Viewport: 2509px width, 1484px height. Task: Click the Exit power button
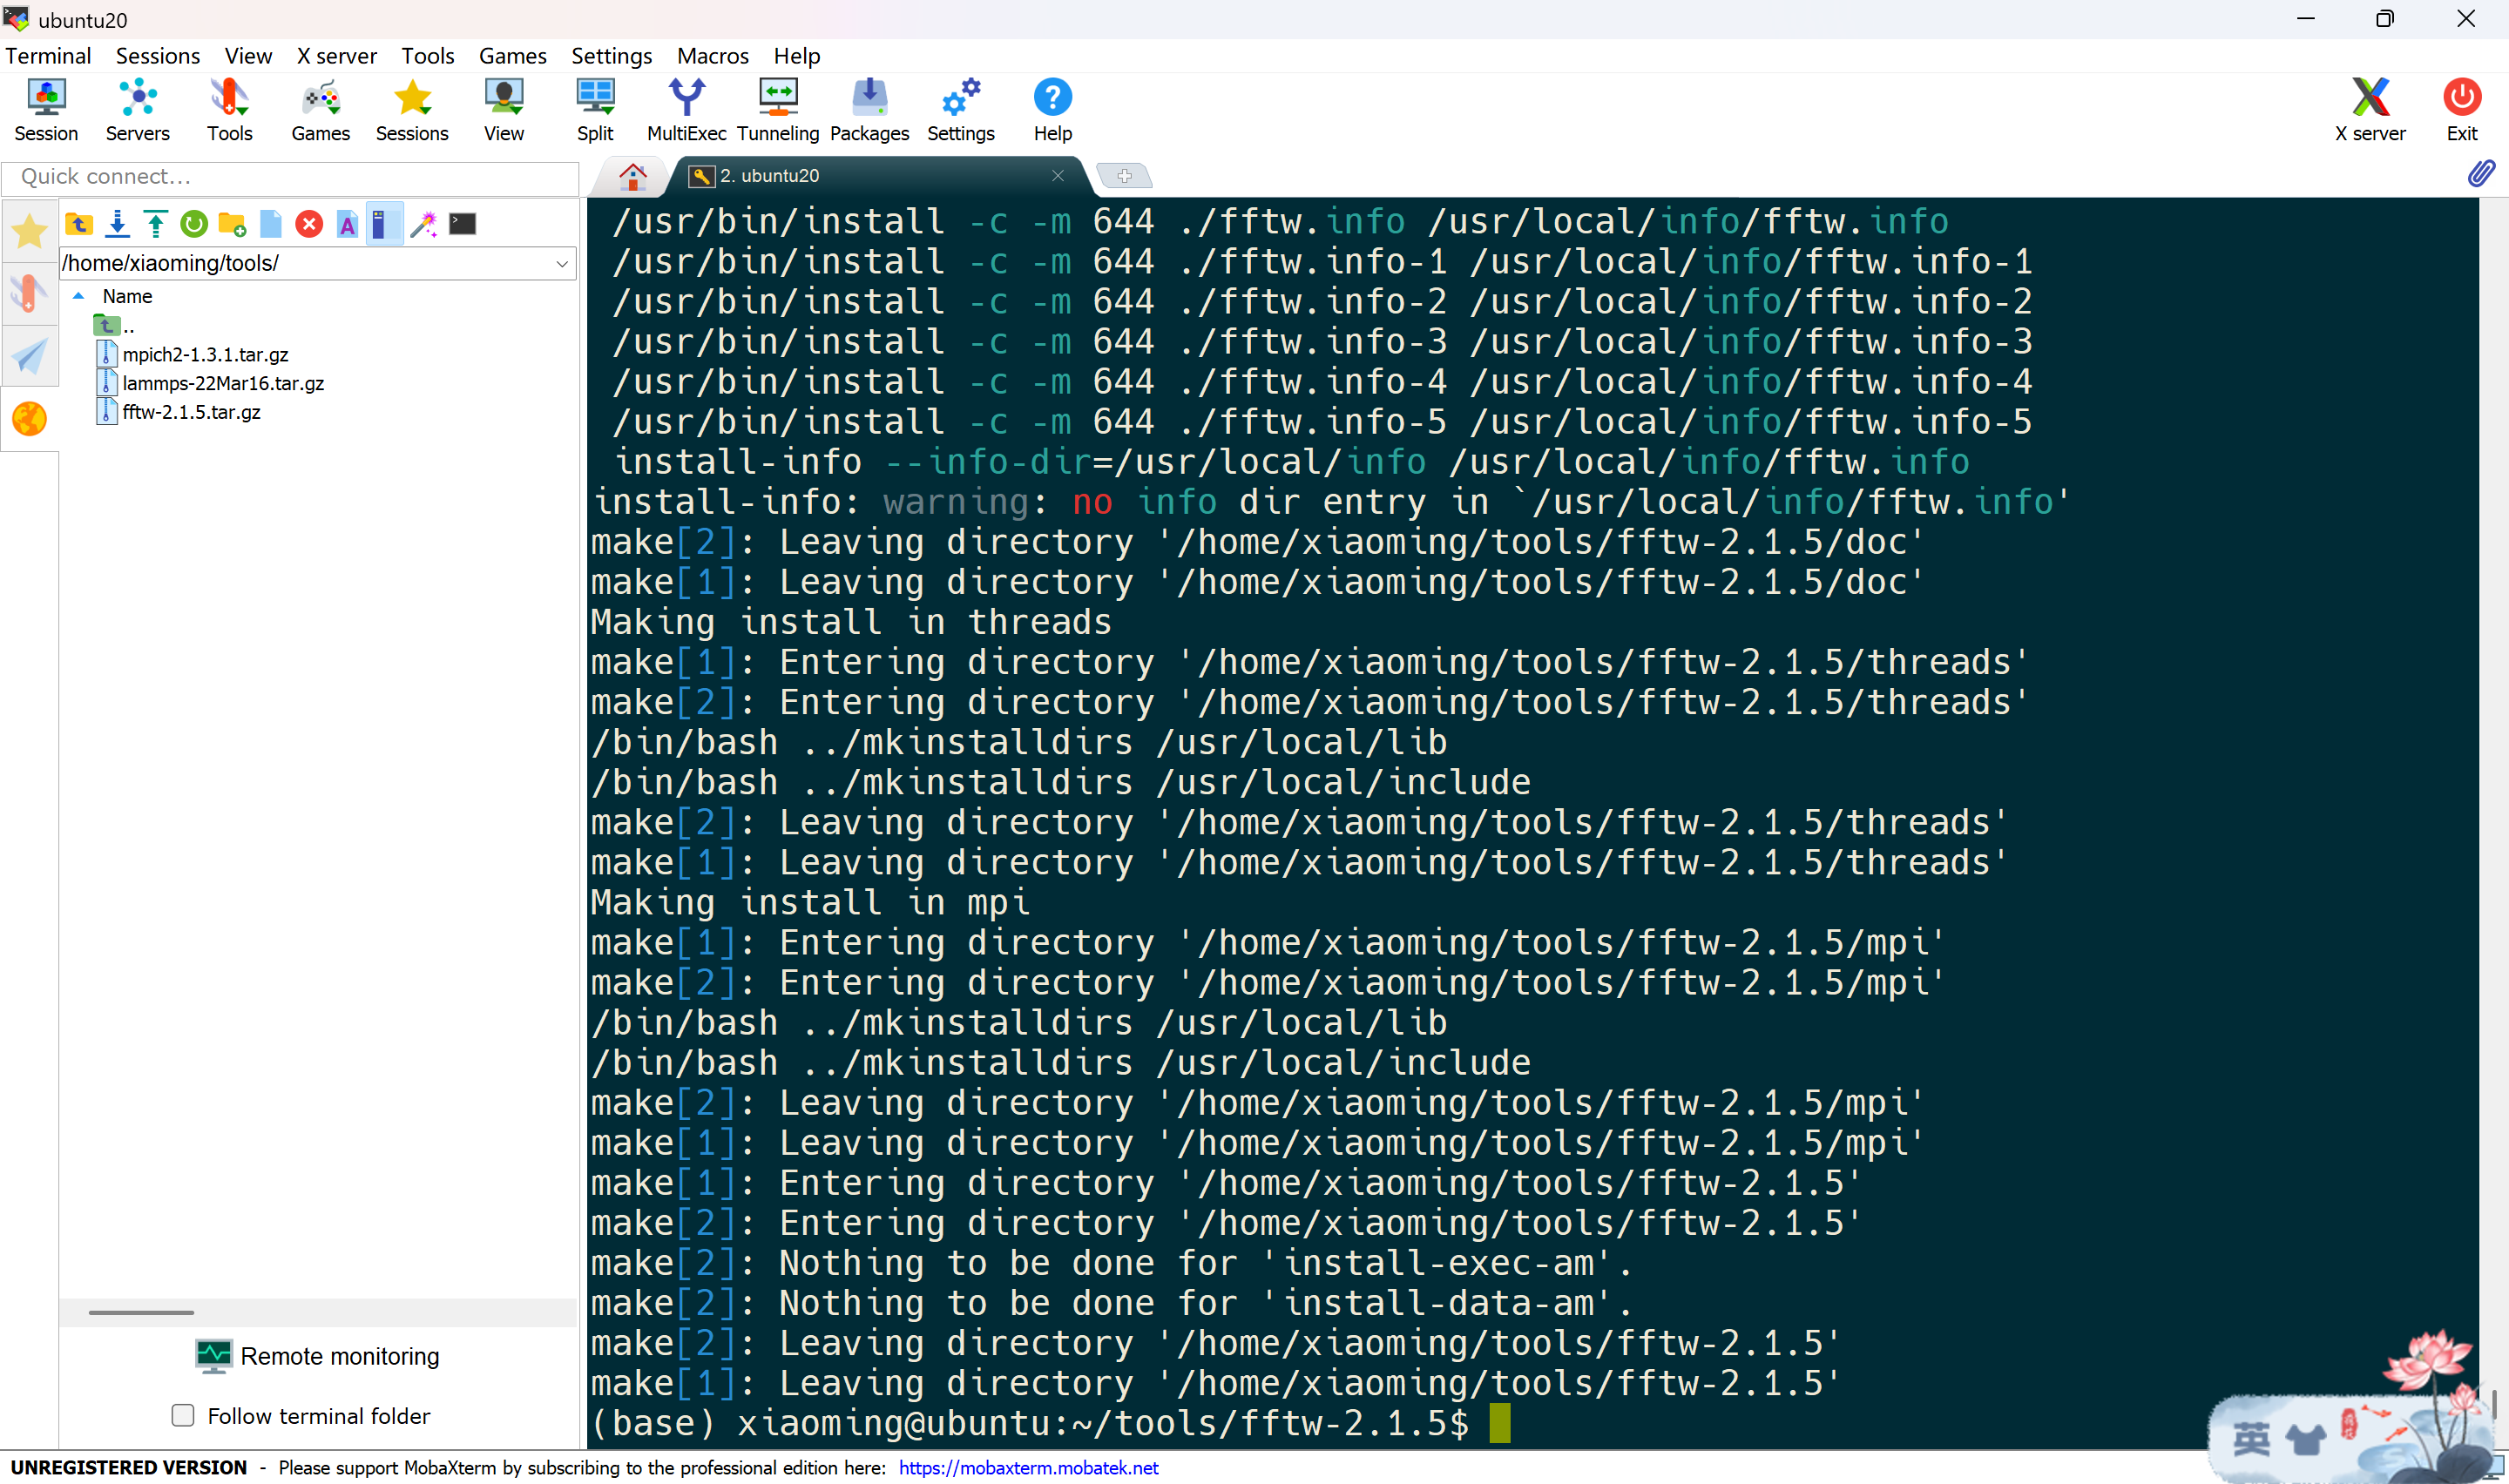2462,110
